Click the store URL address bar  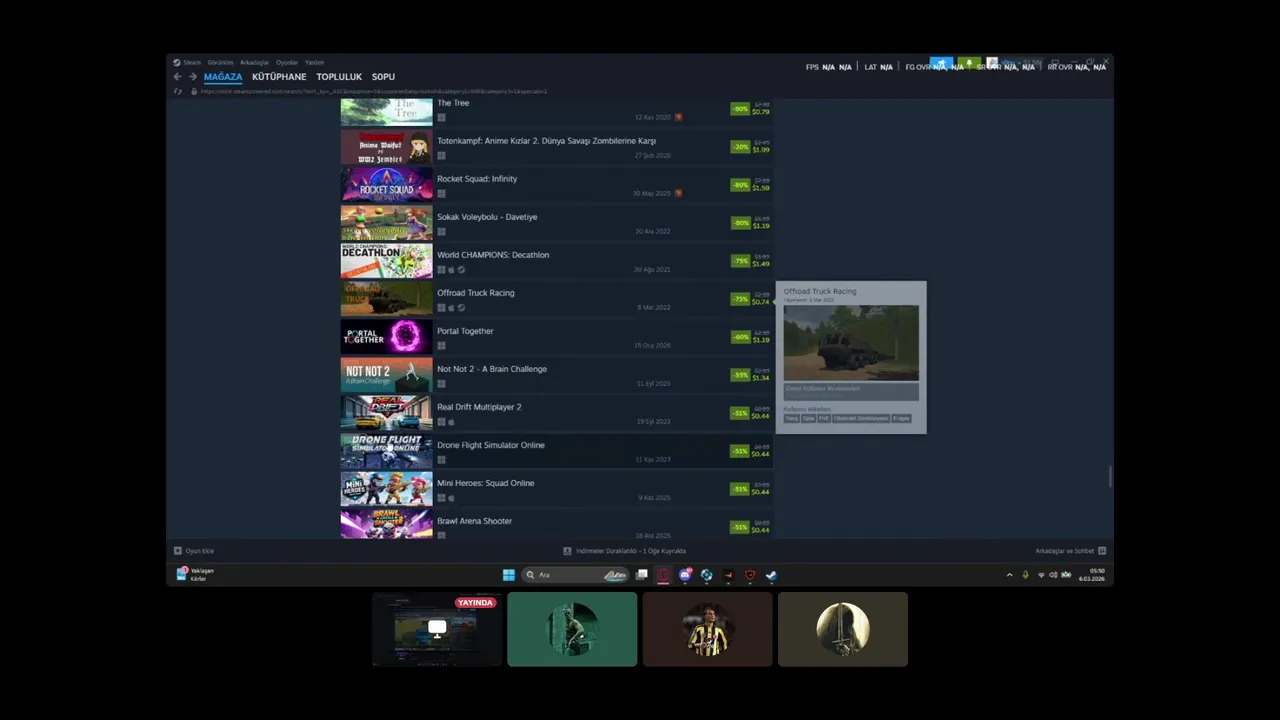coord(374,91)
